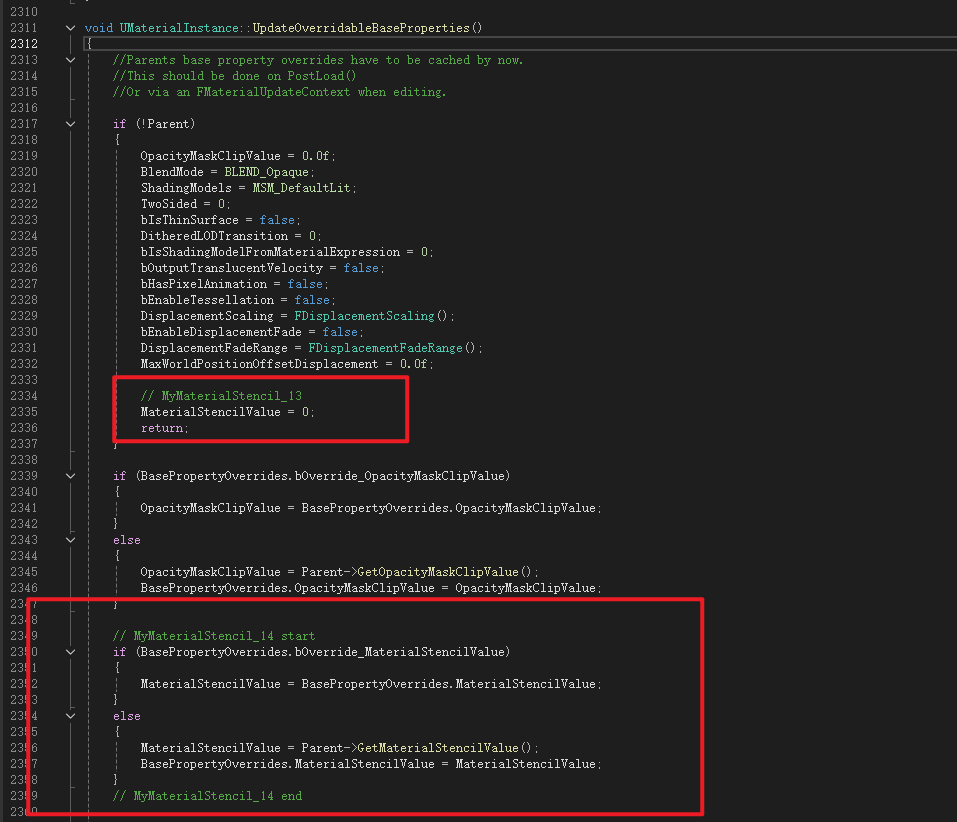957x822 pixels.
Task: Click line number 2317 in the gutter
Action: (x=24, y=124)
